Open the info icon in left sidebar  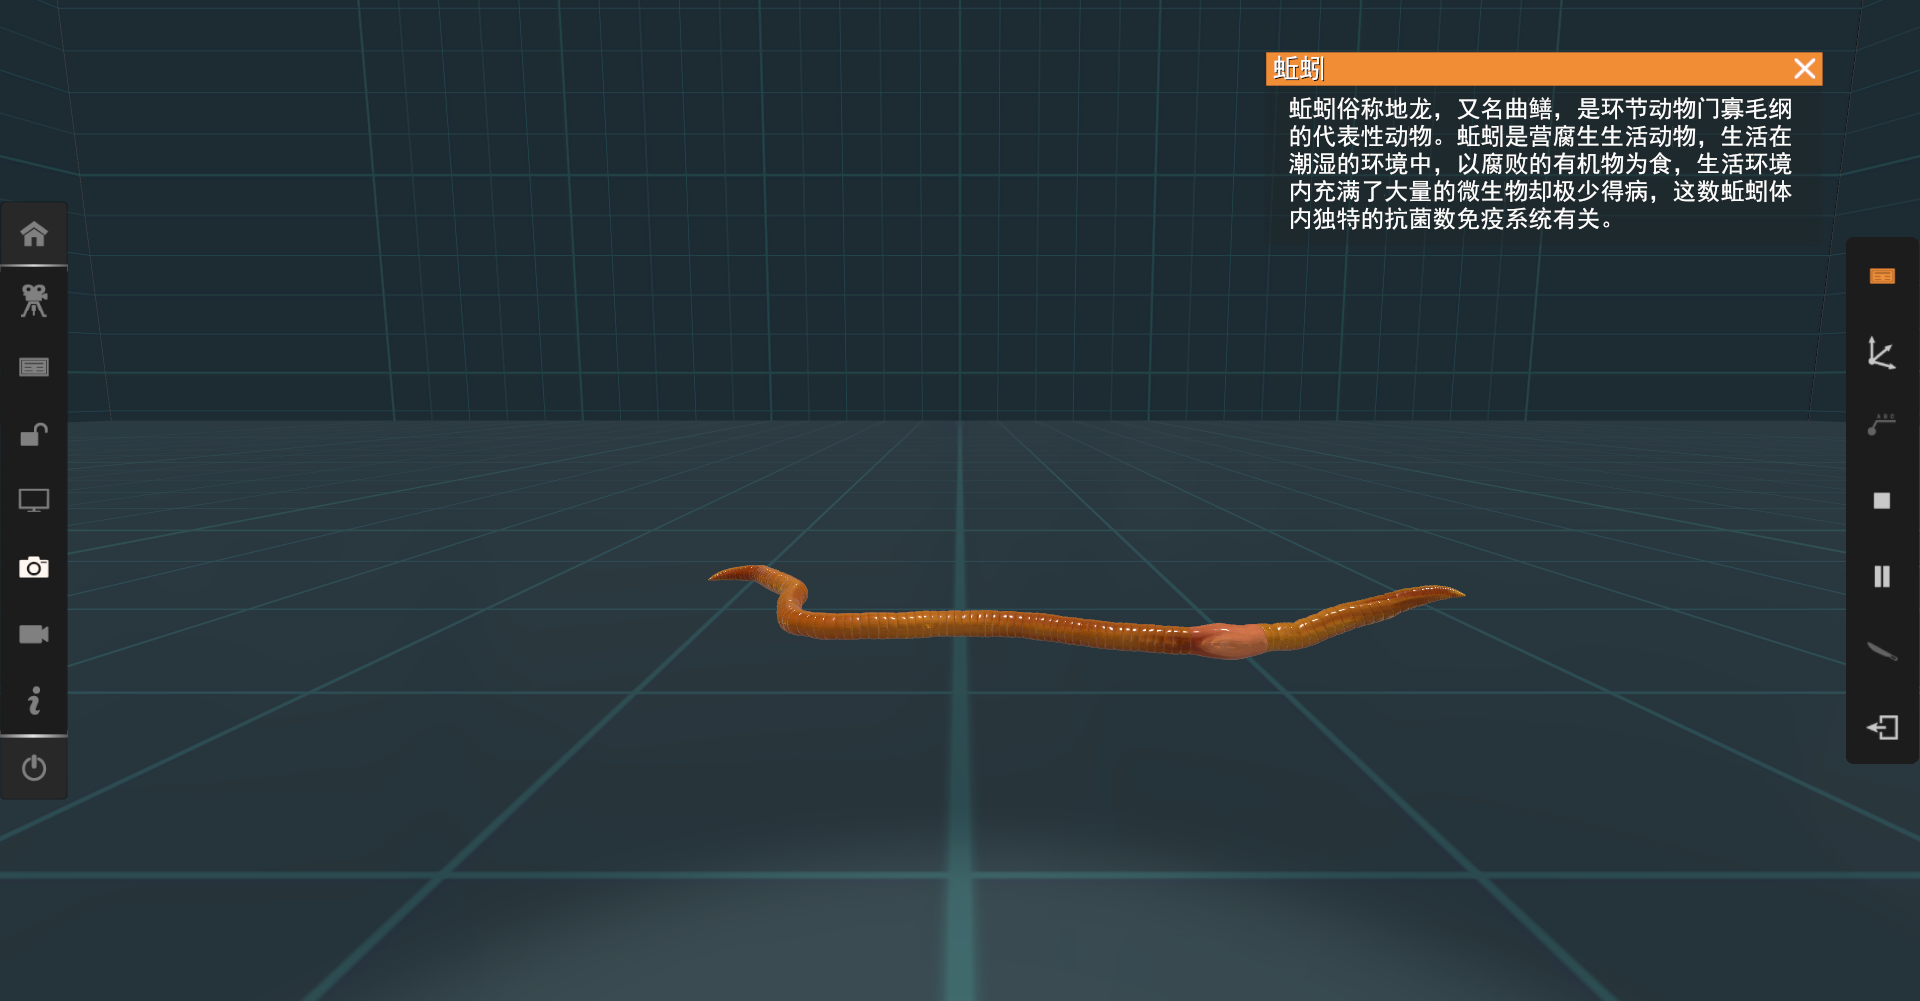click(34, 700)
